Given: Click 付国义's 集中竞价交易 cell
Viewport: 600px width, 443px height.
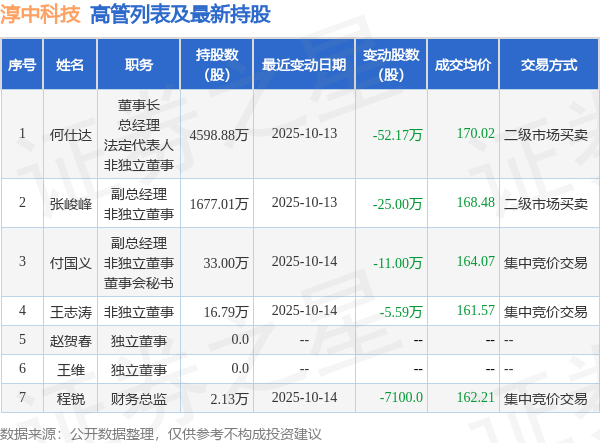Looking at the screenshot, I should (546, 263).
